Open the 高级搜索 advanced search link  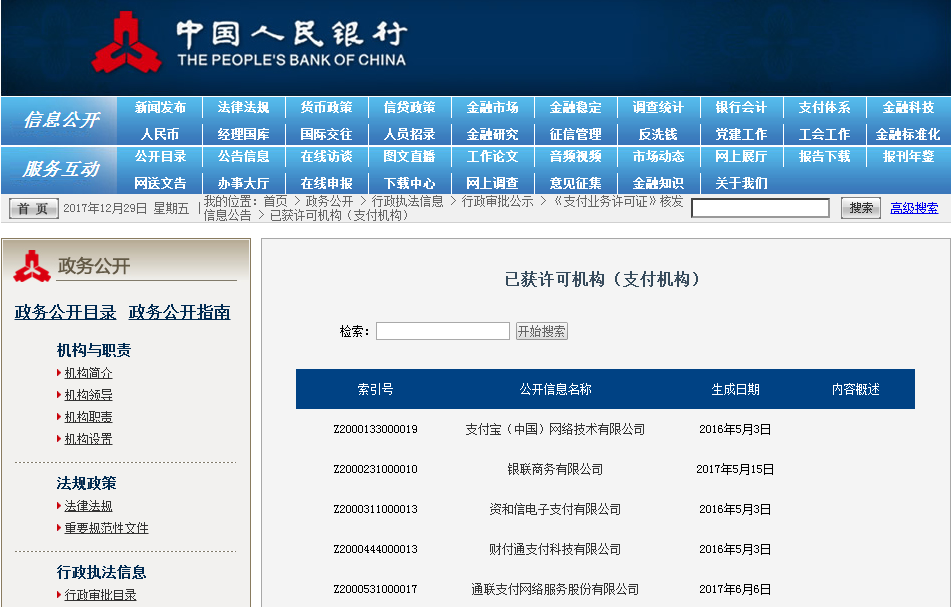click(x=914, y=208)
